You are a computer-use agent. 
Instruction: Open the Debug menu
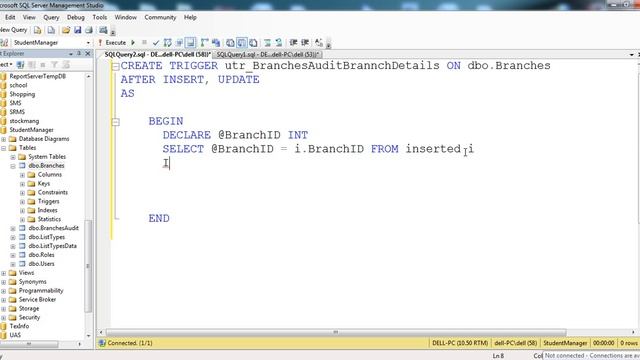(x=76, y=17)
